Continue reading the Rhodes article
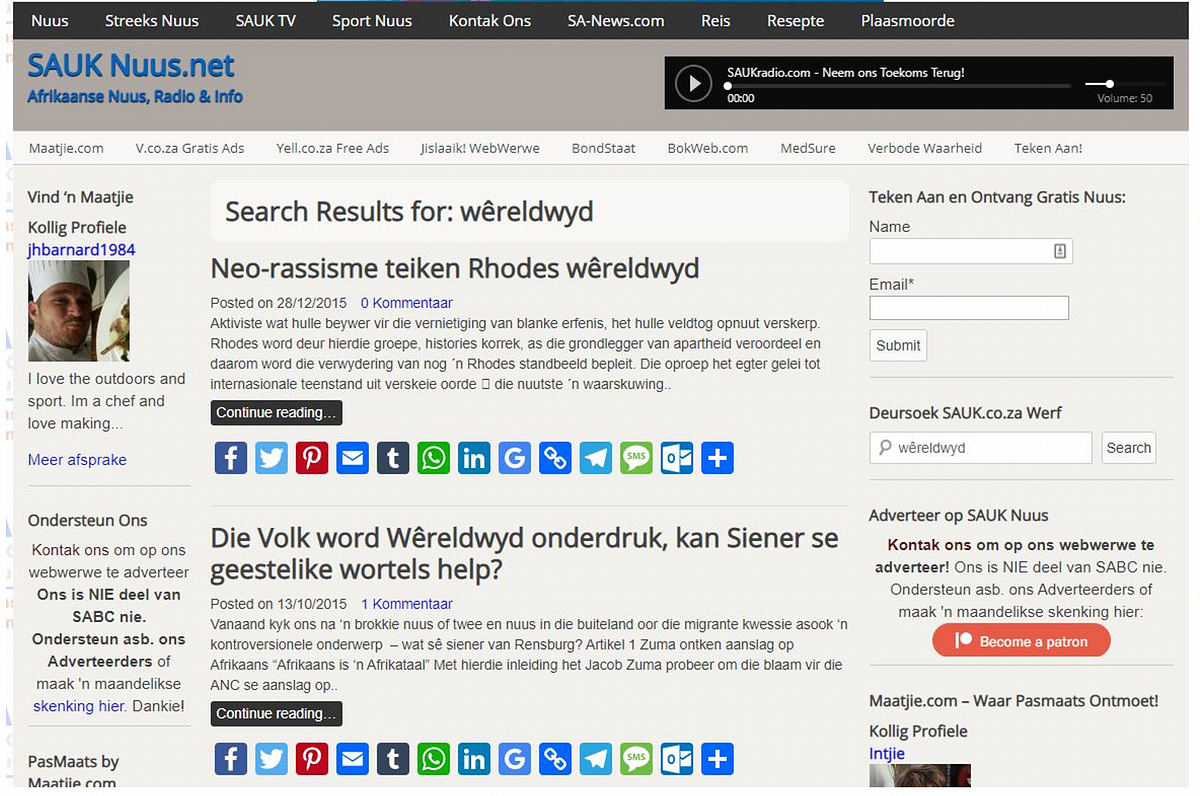 pos(276,413)
